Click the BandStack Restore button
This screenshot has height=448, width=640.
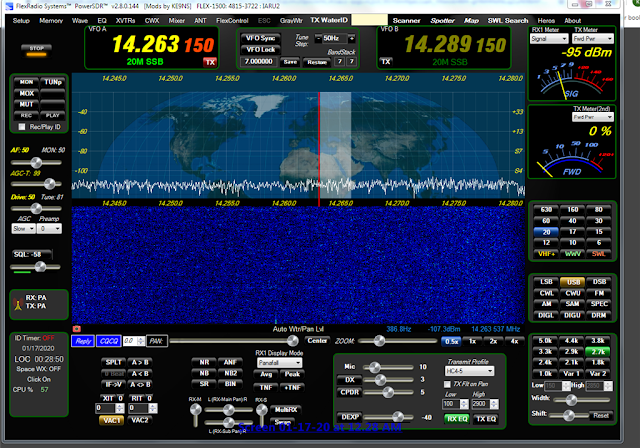coord(317,62)
